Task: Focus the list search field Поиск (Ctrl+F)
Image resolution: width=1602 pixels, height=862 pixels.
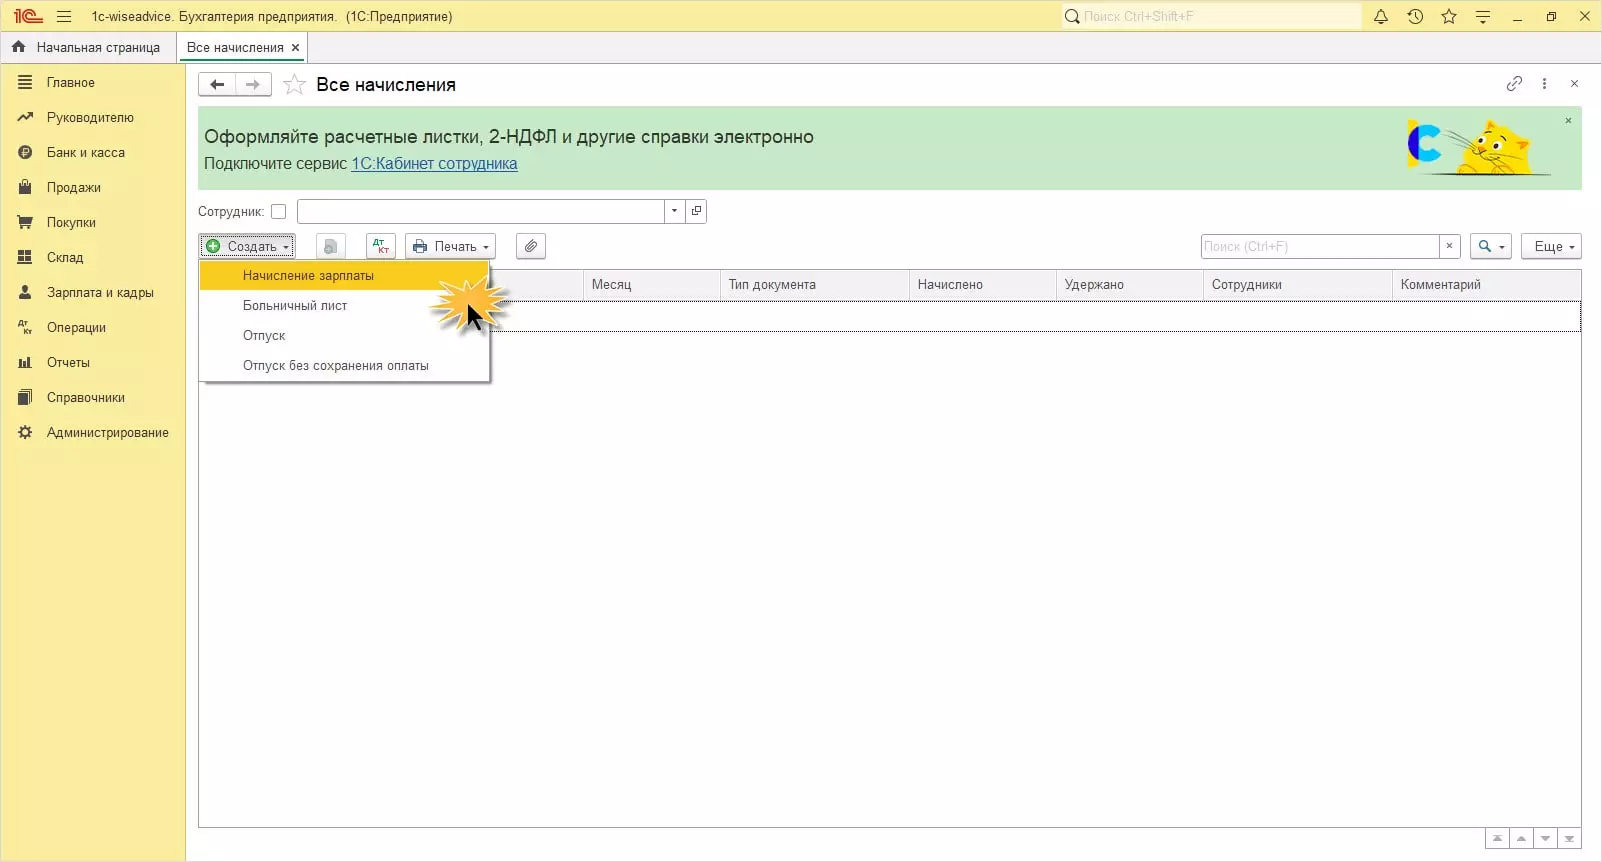Action: pyautogui.click(x=1320, y=246)
